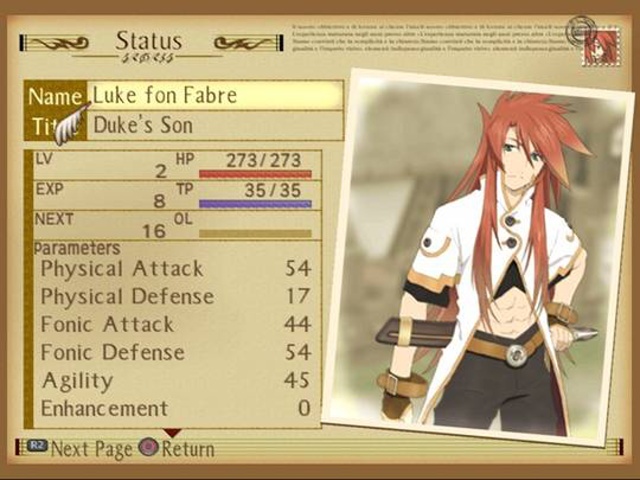
Task: Select the Enhancement parameter row
Action: 176,408
